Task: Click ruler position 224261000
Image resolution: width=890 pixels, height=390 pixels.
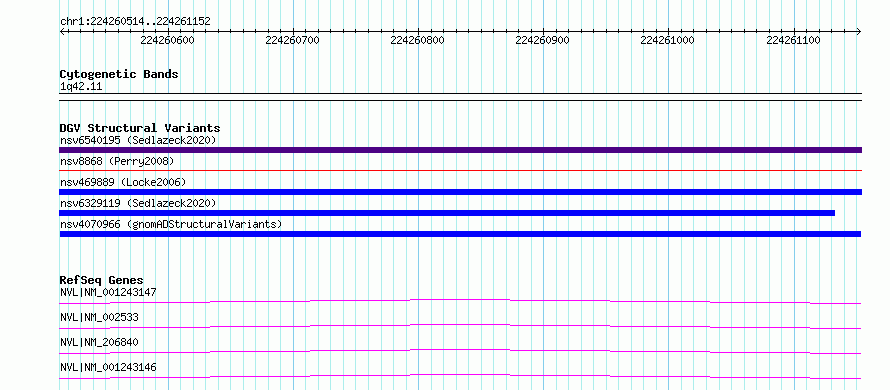Action: point(668,40)
